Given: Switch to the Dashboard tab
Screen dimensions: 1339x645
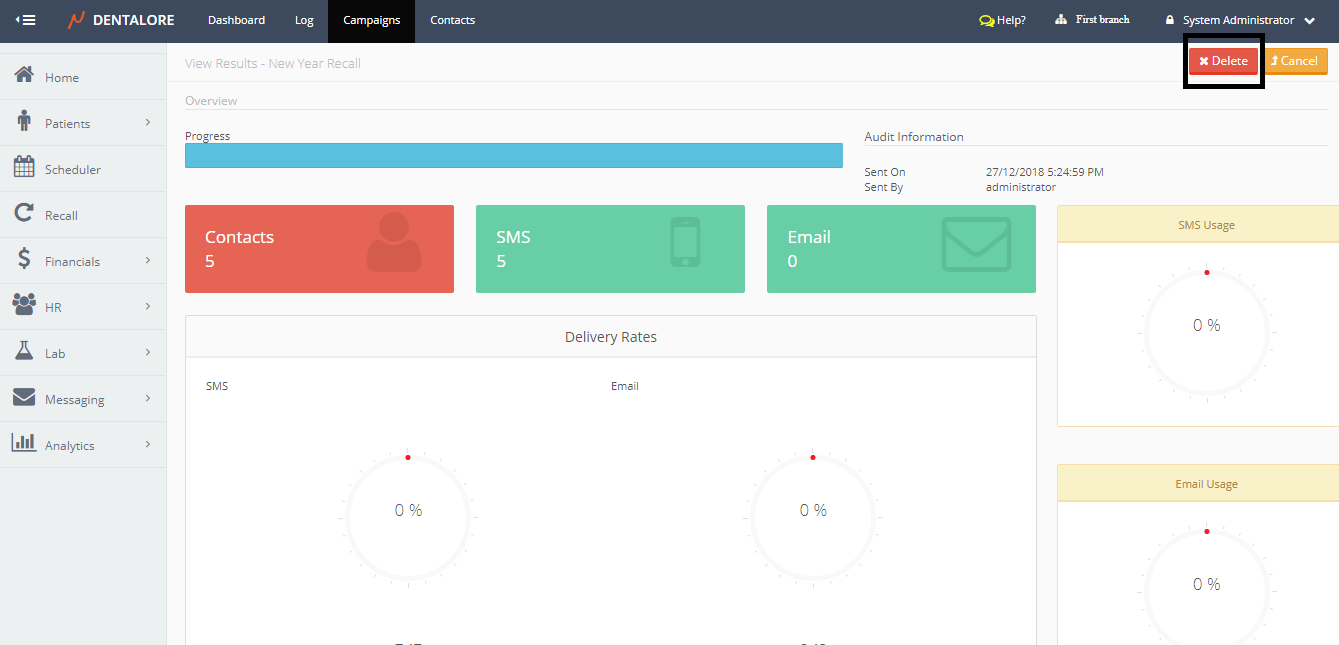Looking at the screenshot, I should point(236,20).
